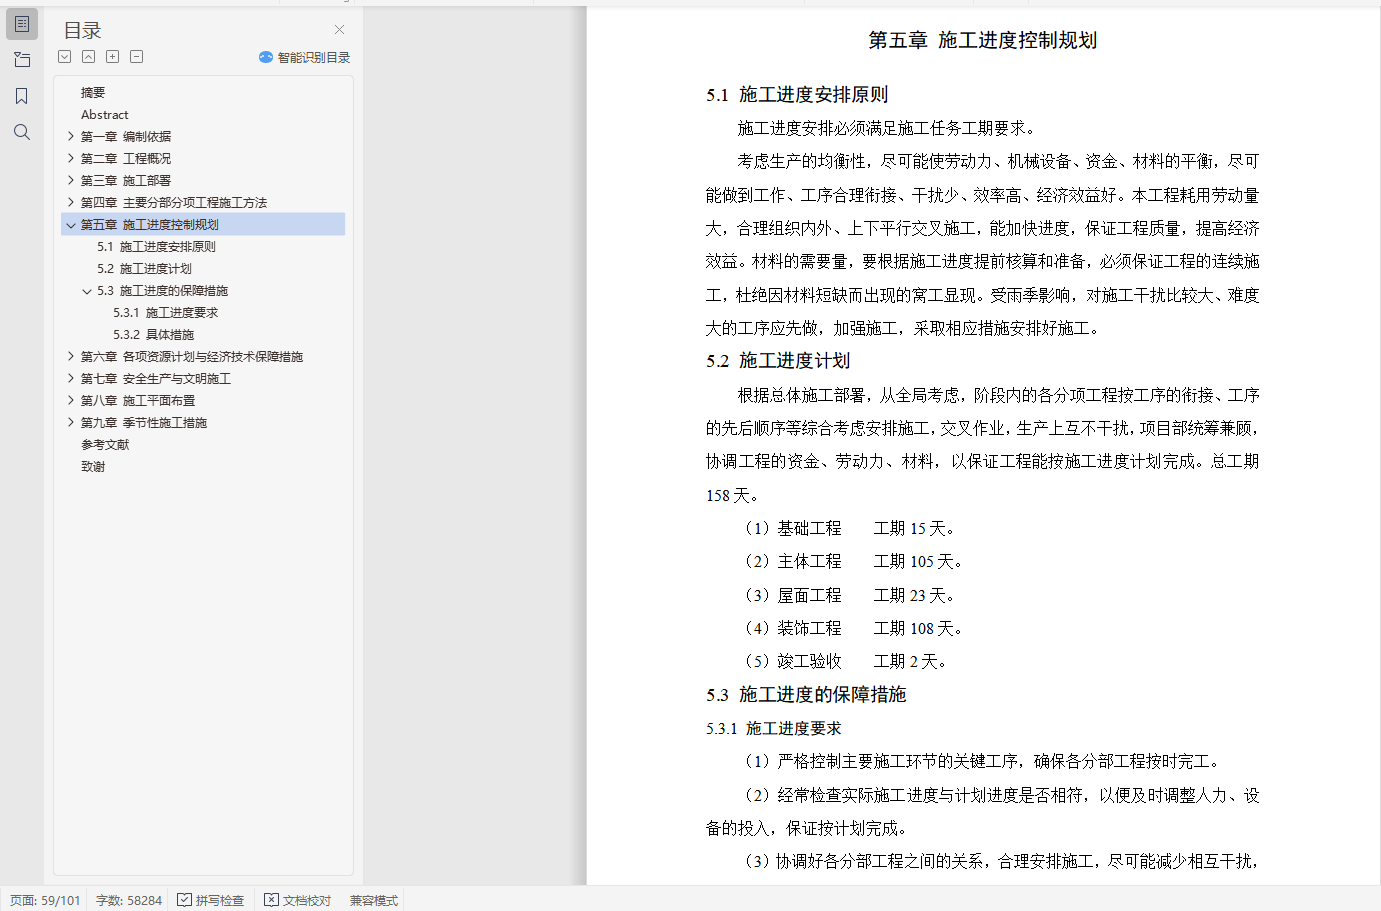Toggle 拼写检查 spell check in status bar

click(x=211, y=900)
